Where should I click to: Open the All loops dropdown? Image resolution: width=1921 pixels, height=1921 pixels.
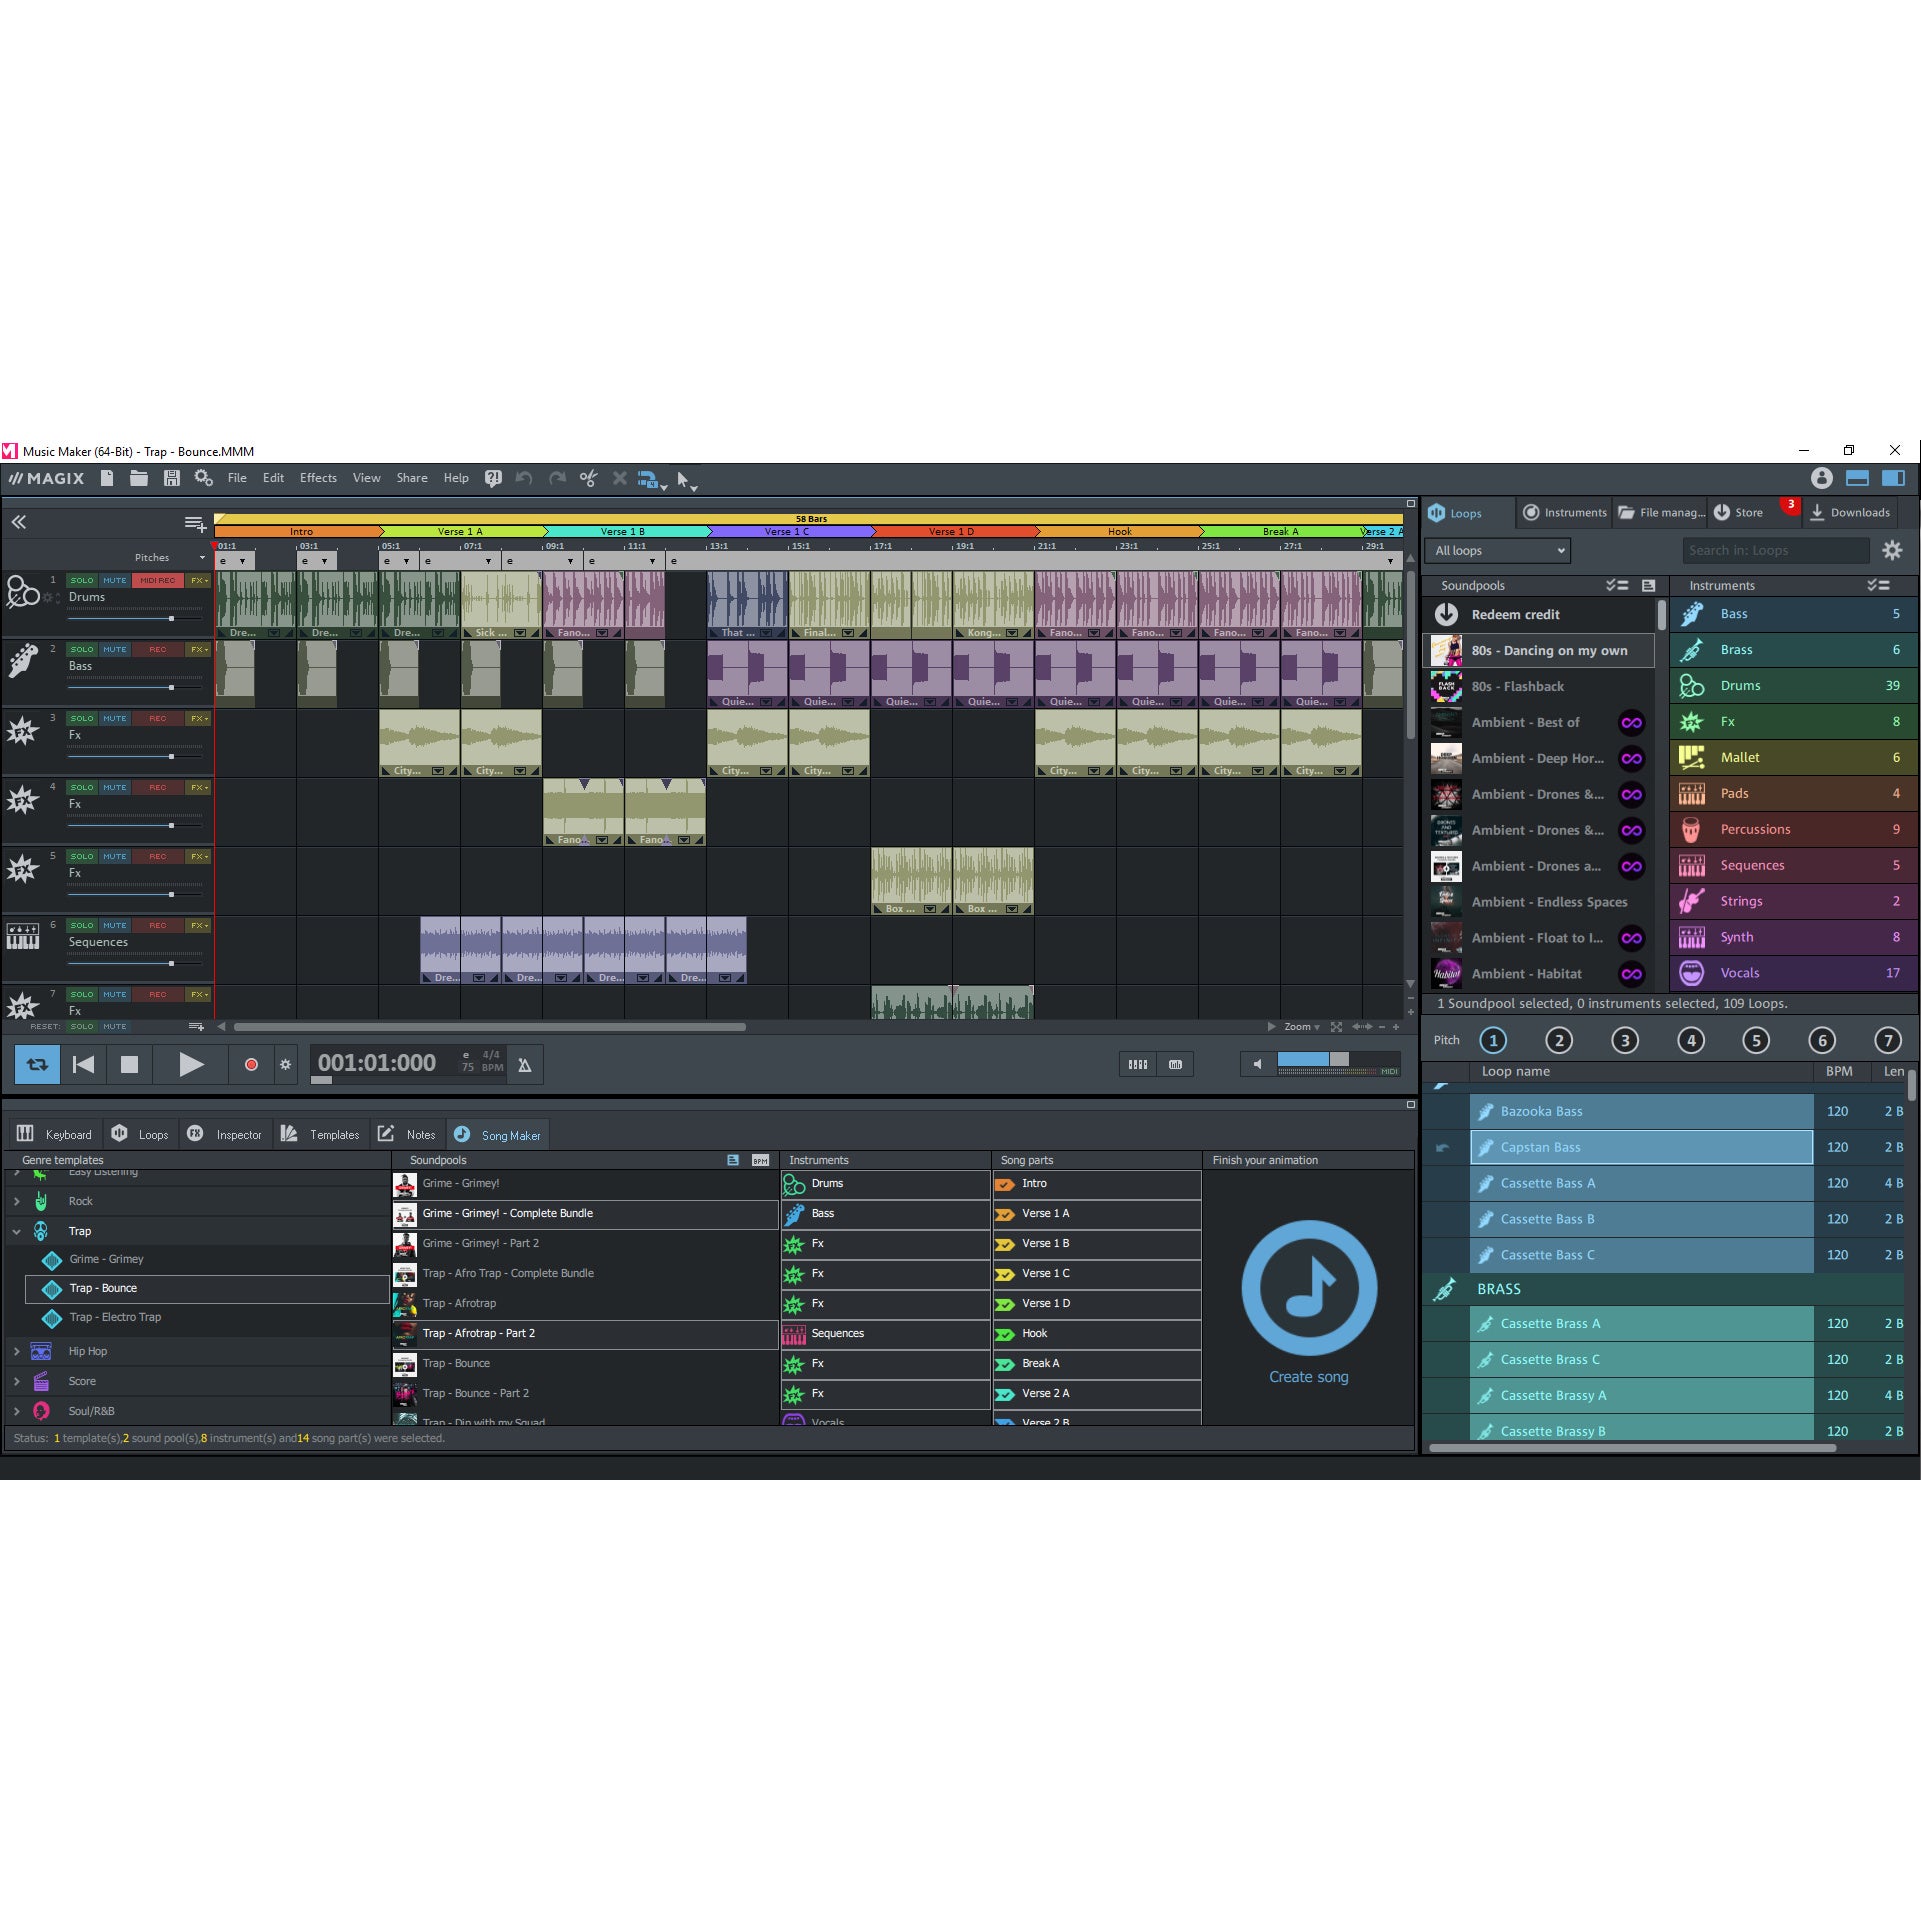click(x=1497, y=551)
